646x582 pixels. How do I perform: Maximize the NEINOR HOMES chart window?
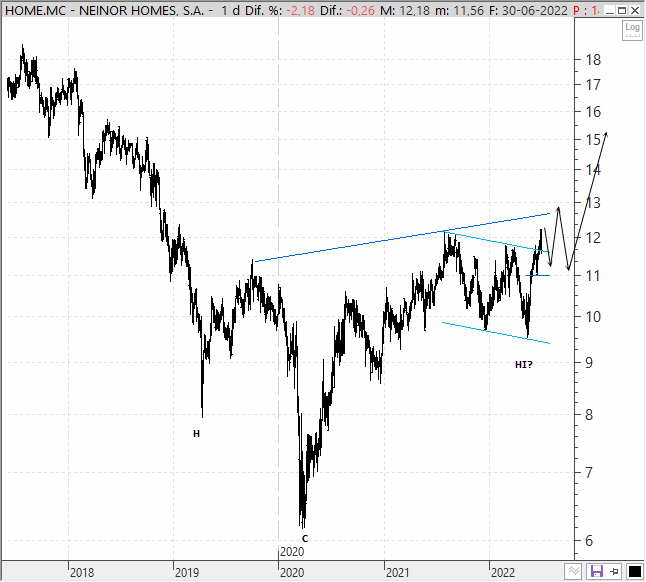[x=623, y=10]
